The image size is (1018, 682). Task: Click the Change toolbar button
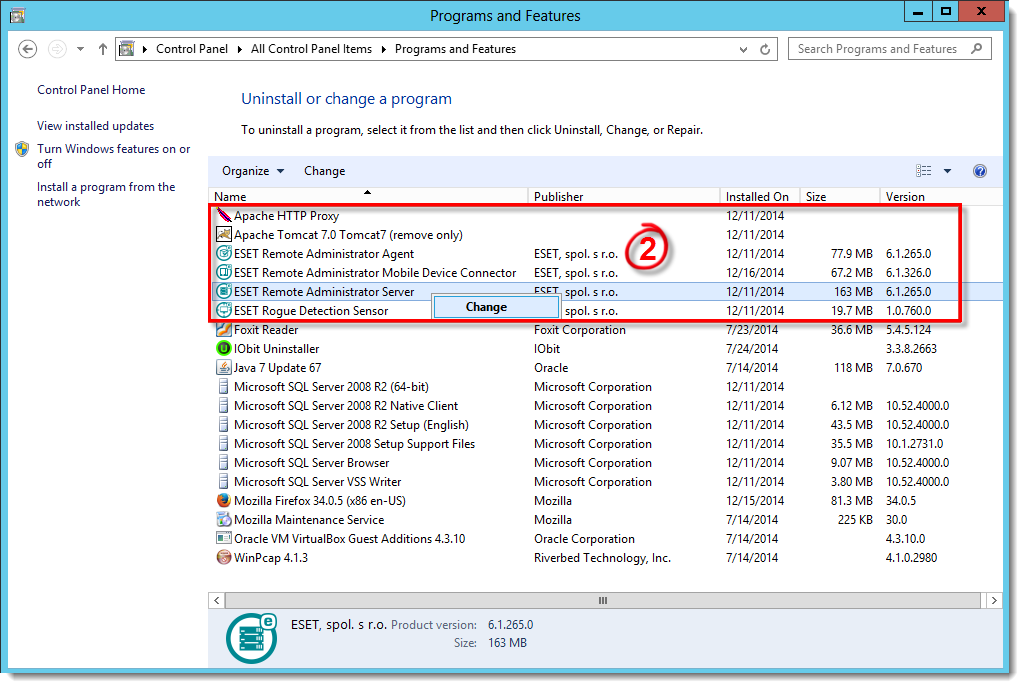325,171
